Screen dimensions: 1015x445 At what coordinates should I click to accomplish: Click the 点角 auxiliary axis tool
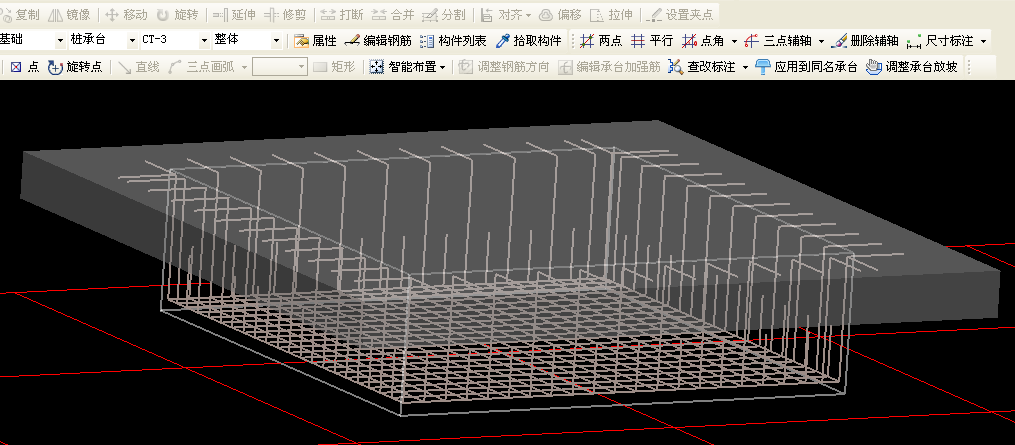pyautogui.click(x=703, y=41)
